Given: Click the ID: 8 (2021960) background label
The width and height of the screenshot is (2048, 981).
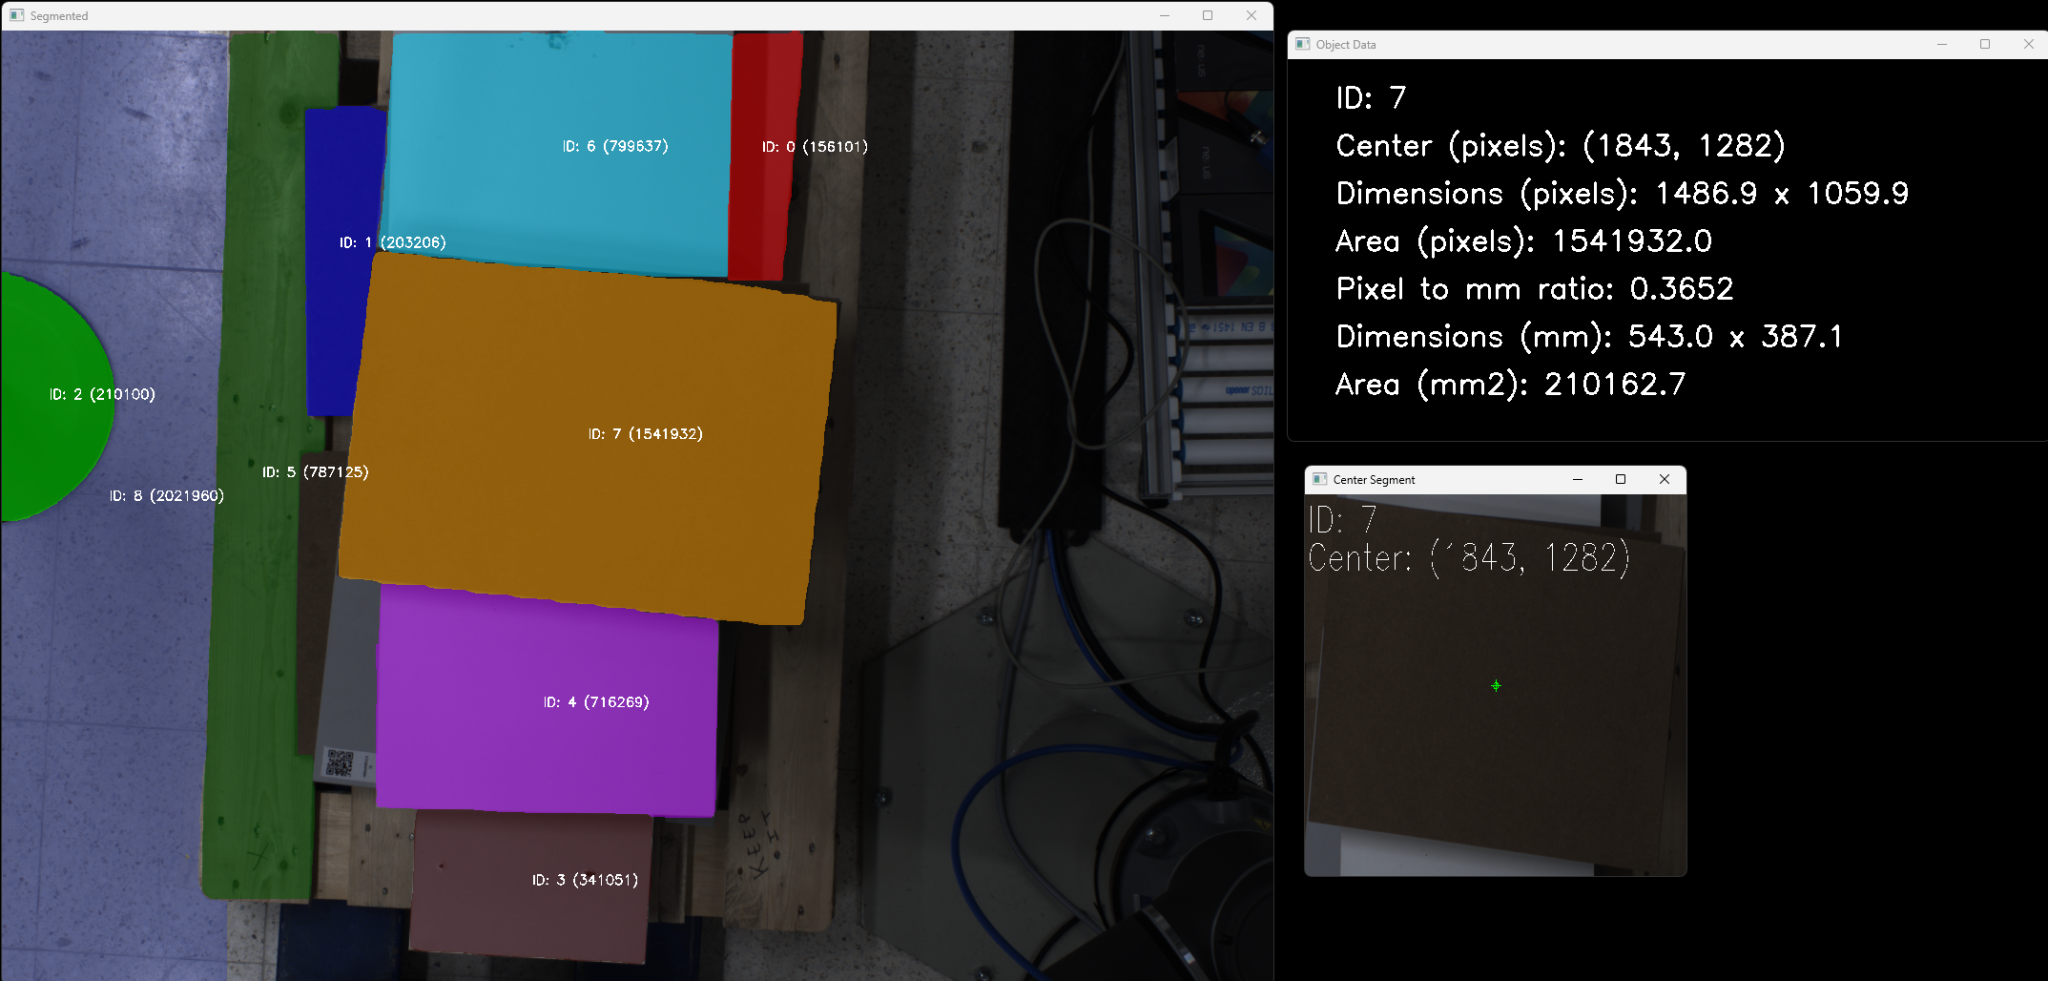Looking at the screenshot, I should pos(166,496).
